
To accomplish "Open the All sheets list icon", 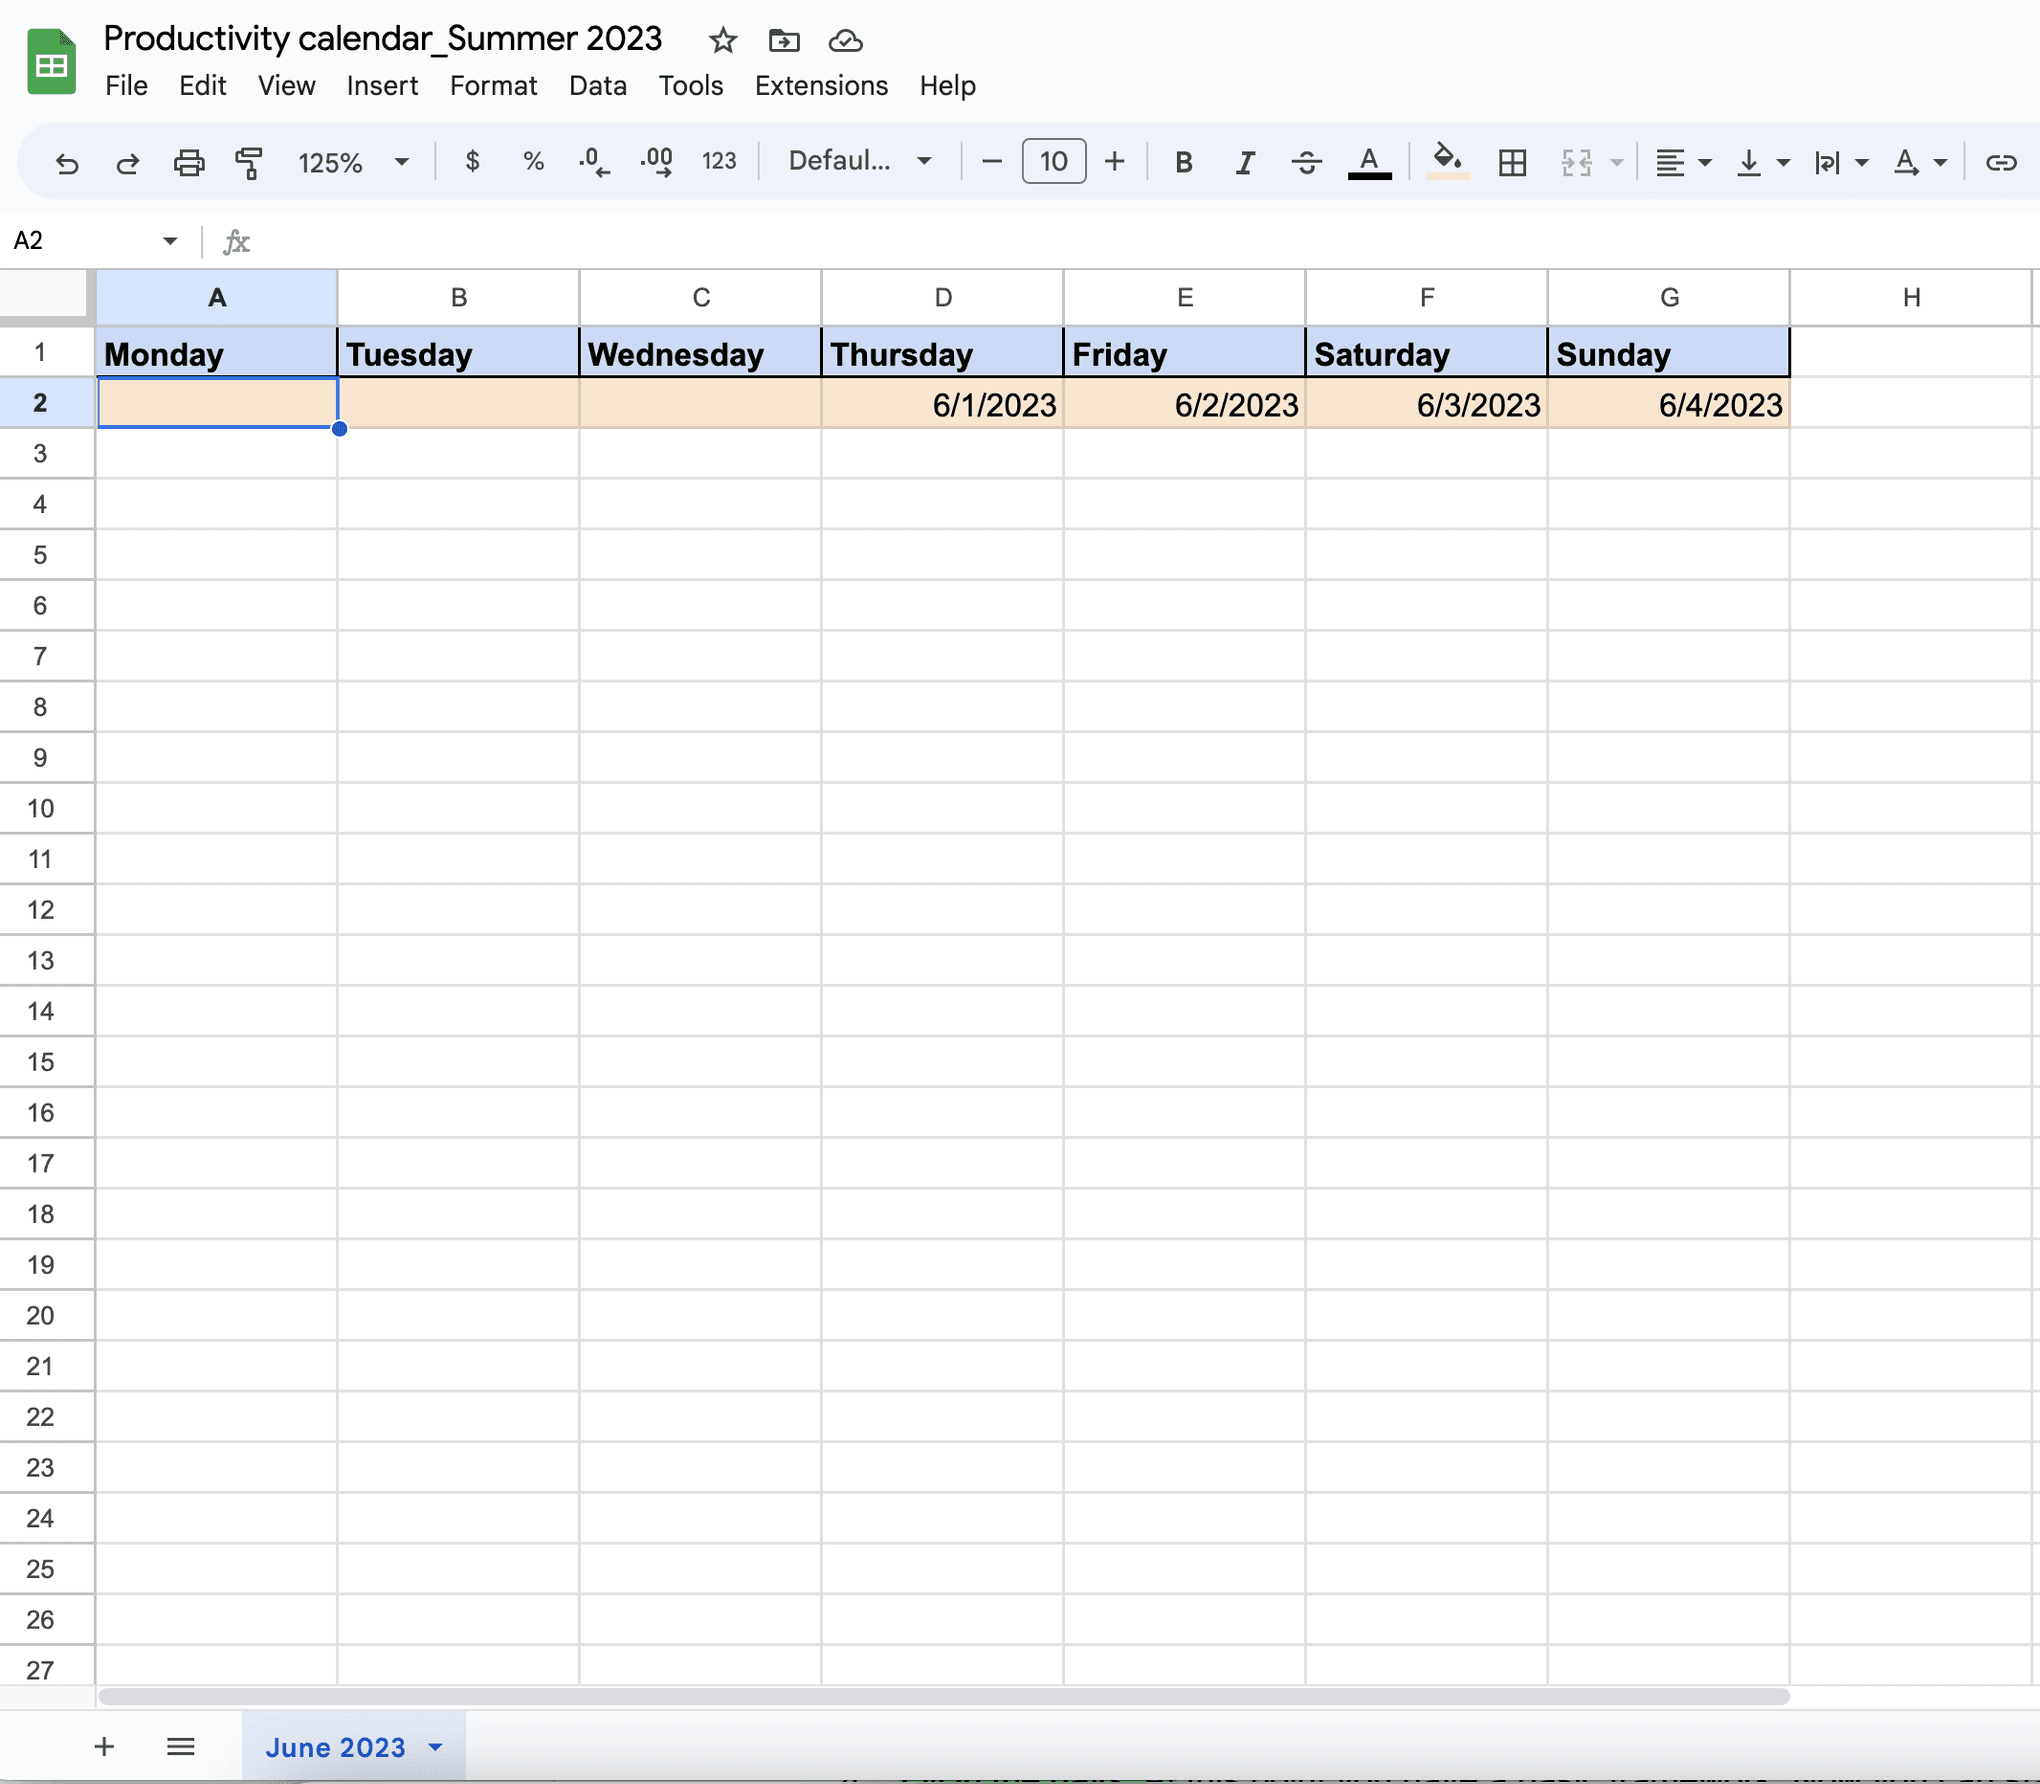I will point(180,1746).
